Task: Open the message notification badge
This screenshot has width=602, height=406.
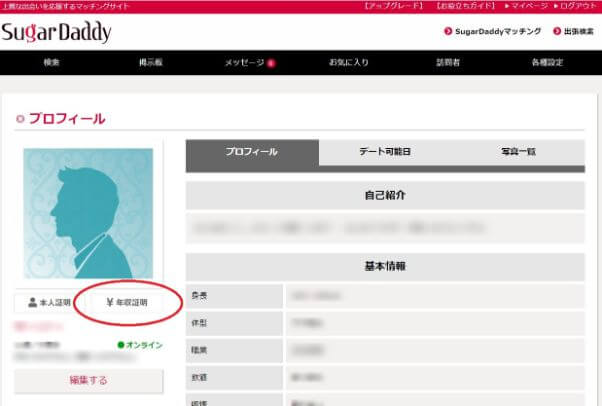Action: pyautogui.click(x=271, y=63)
